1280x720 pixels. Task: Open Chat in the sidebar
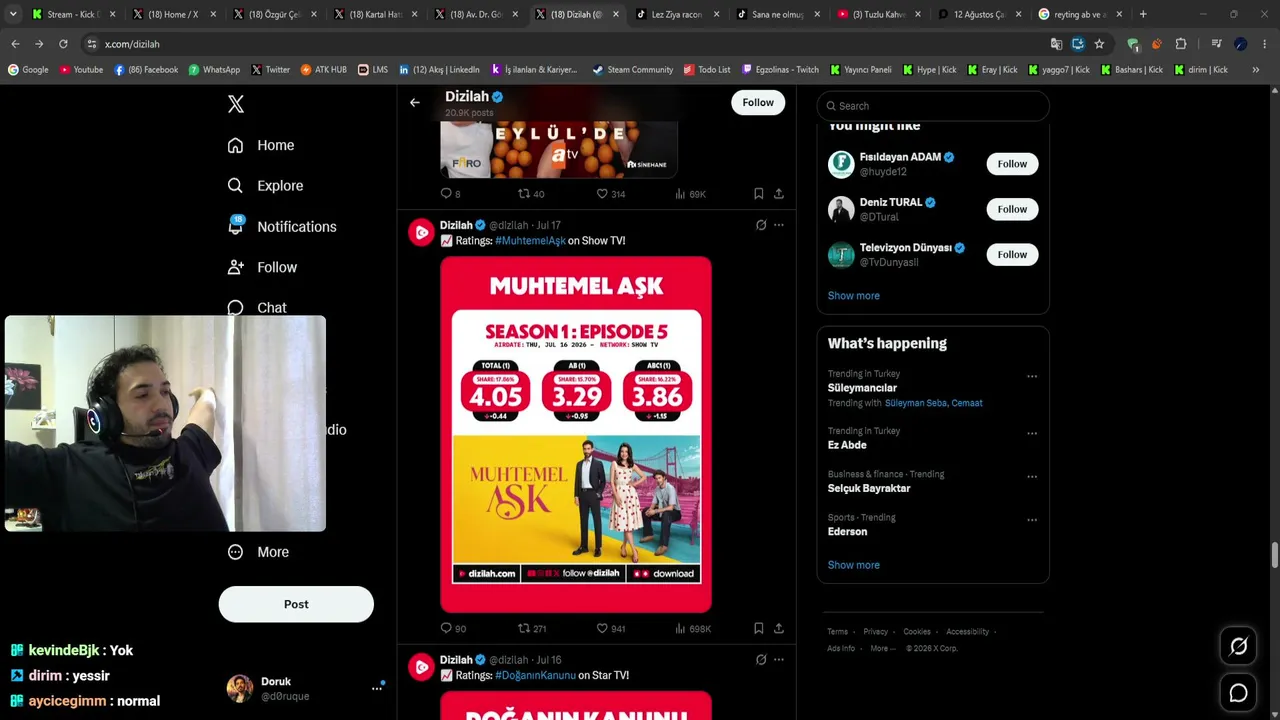tap(257, 307)
